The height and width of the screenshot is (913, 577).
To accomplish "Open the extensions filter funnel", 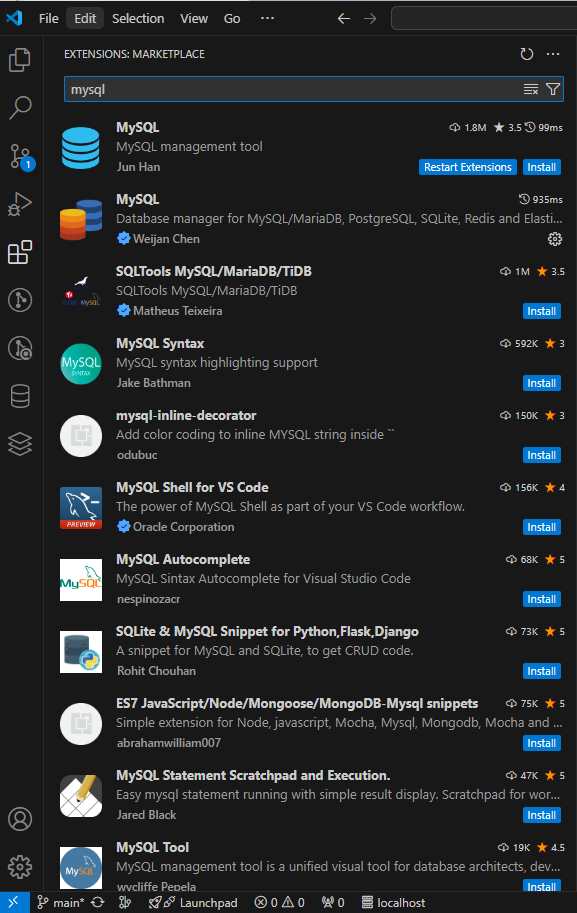I will [553, 89].
